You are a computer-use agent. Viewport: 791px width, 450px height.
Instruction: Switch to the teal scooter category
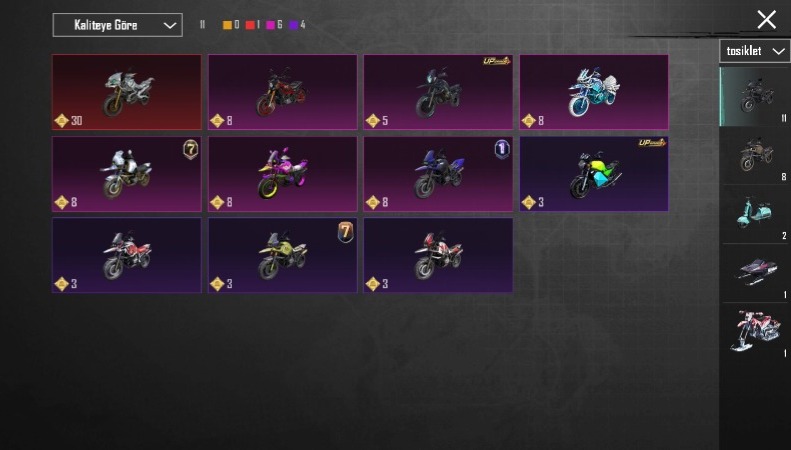(755, 214)
